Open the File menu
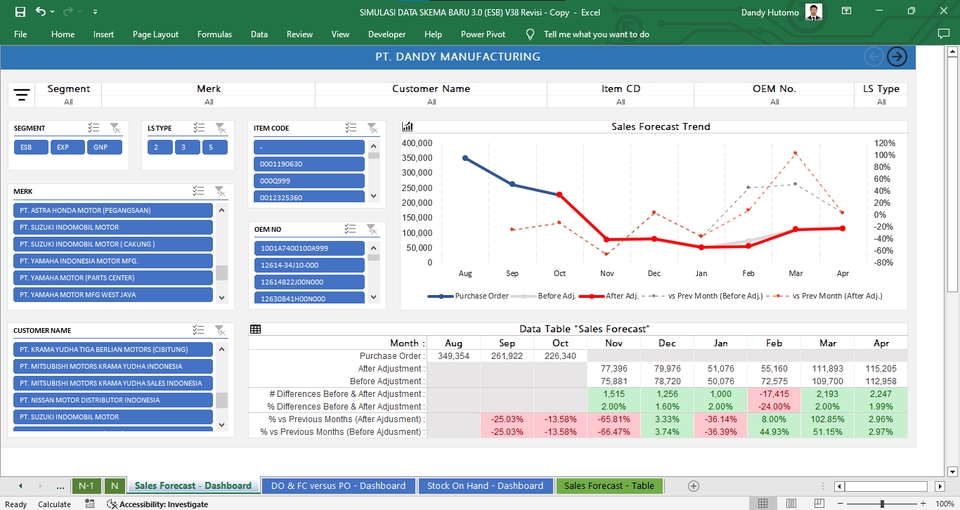Viewport: 960px width, 510px height. [20, 34]
